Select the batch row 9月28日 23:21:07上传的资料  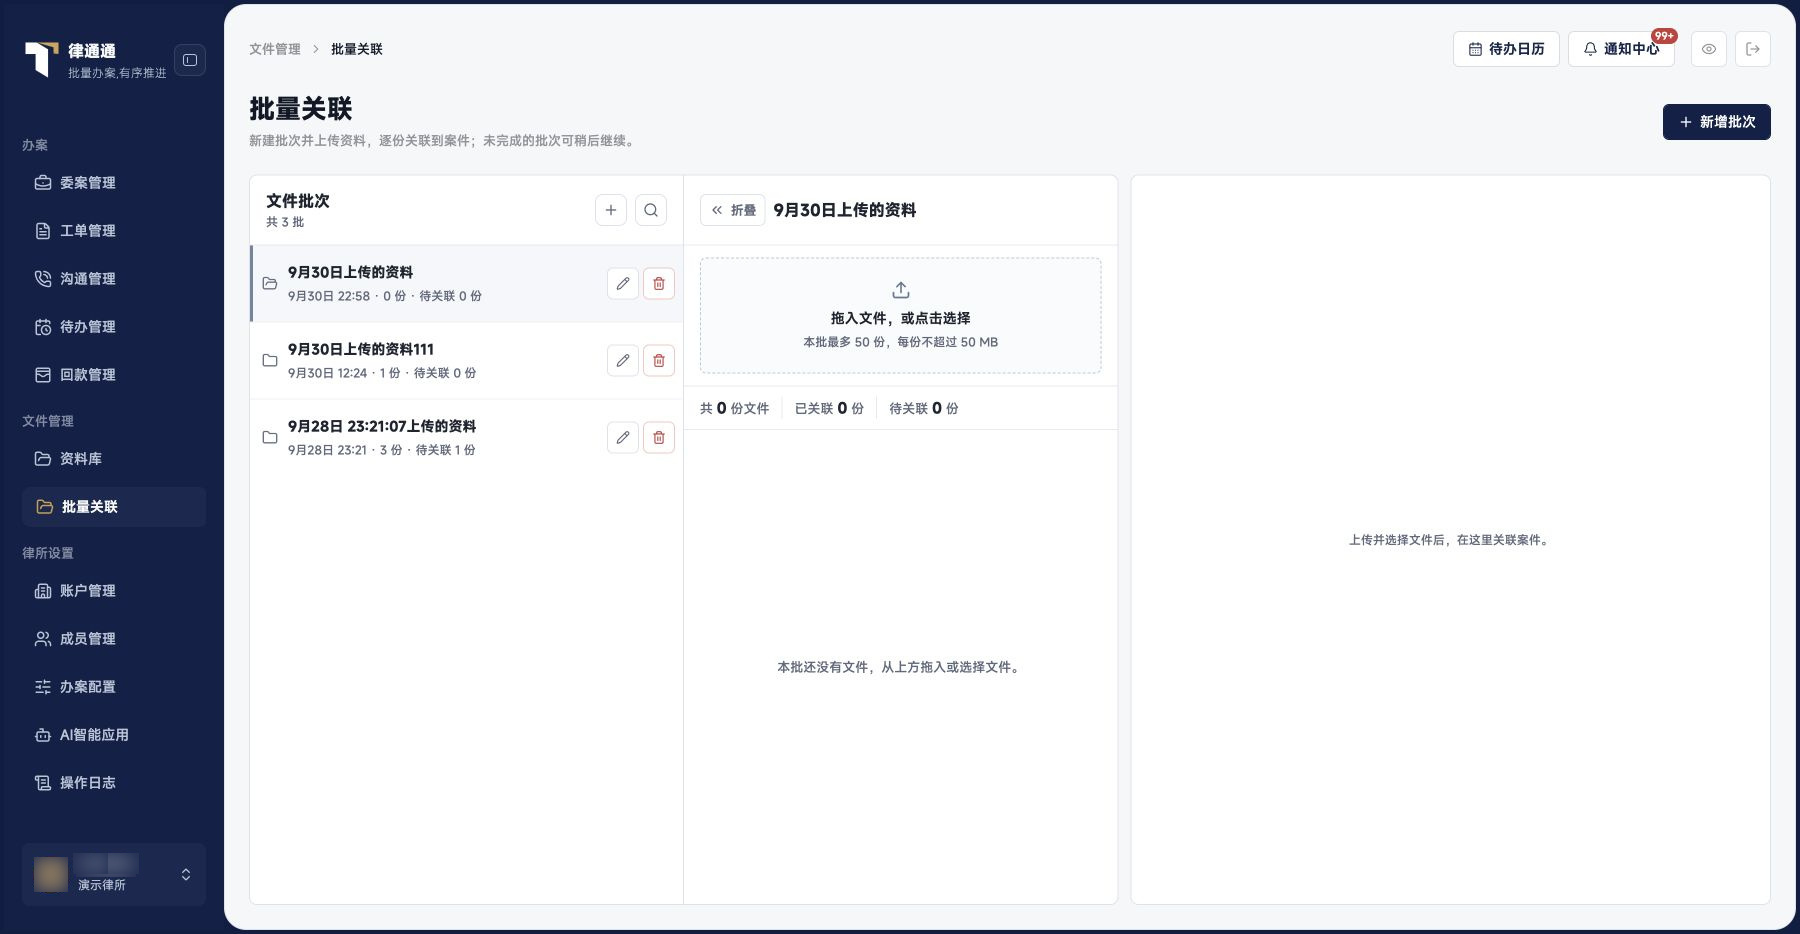pyautogui.click(x=466, y=437)
